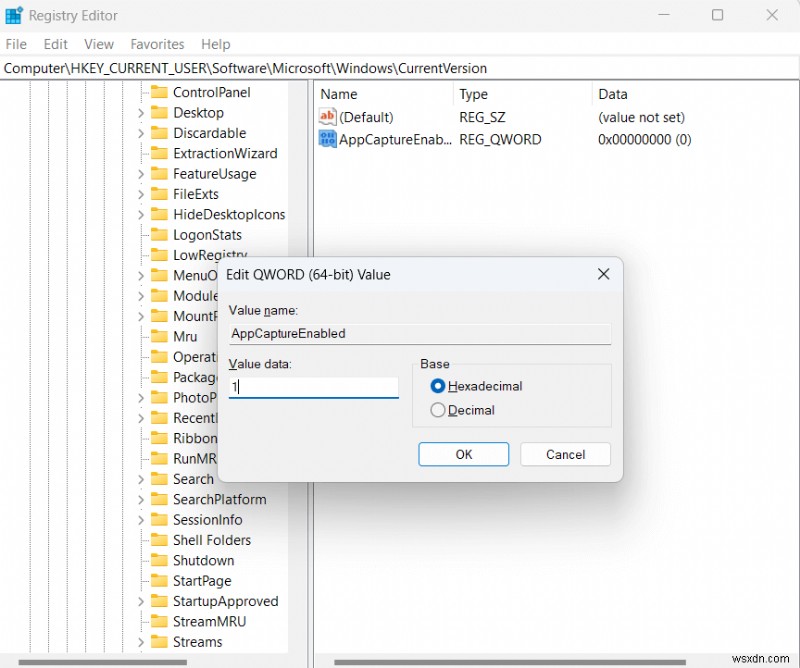800x668 pixels.
Task: Select the Desktop folder icon
Action: click(x=160, y=112)
